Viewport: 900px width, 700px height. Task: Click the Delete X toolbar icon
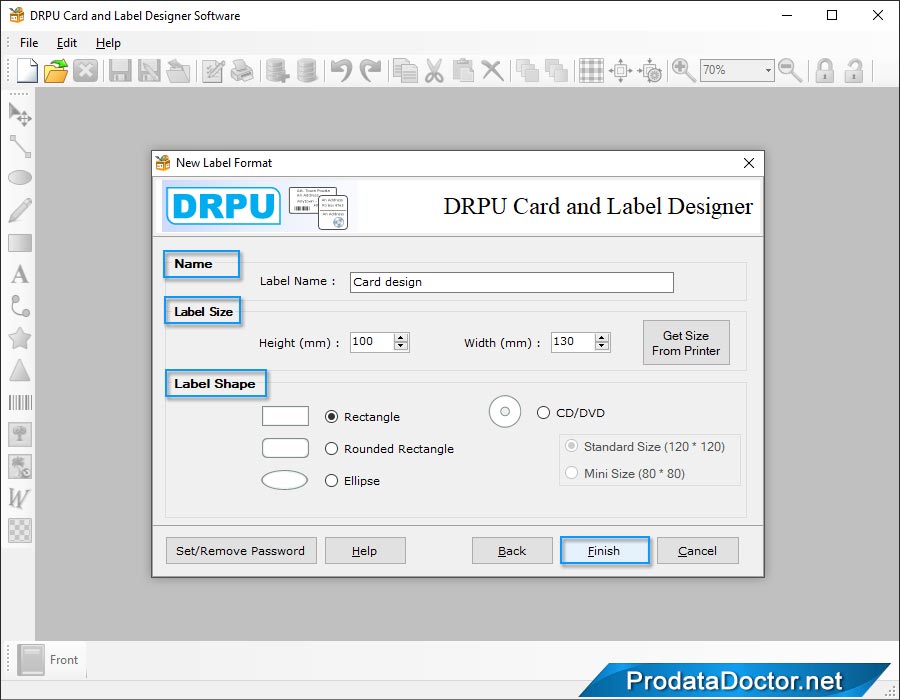click(492, 71)
